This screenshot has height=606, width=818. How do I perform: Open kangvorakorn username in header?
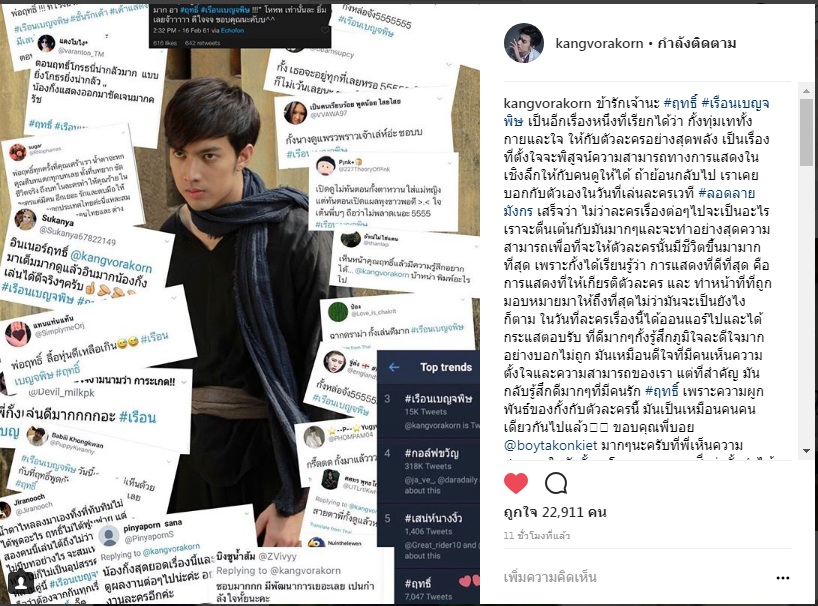(x=599, y=43)
